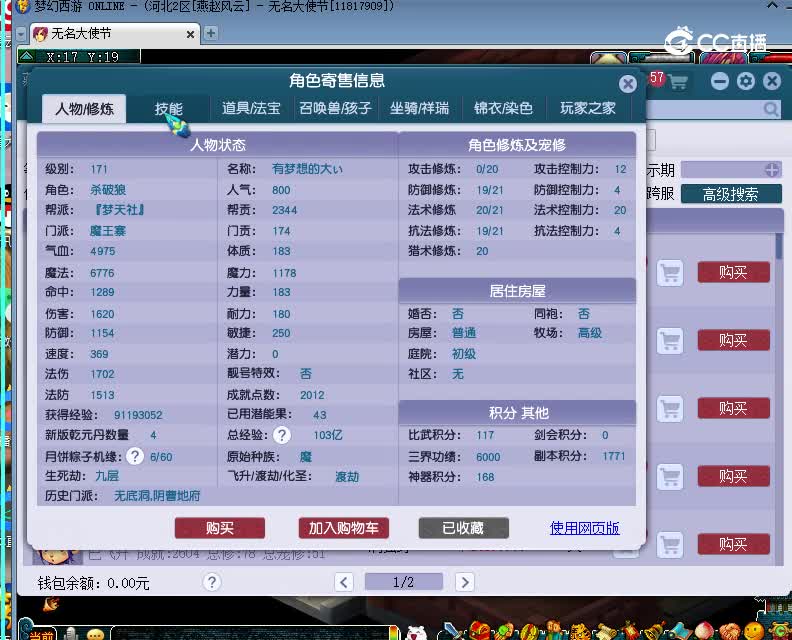The height and width of the screenshot is (640, 792).
Task: Go to the next listings page arrow
Action: [465, 582]
